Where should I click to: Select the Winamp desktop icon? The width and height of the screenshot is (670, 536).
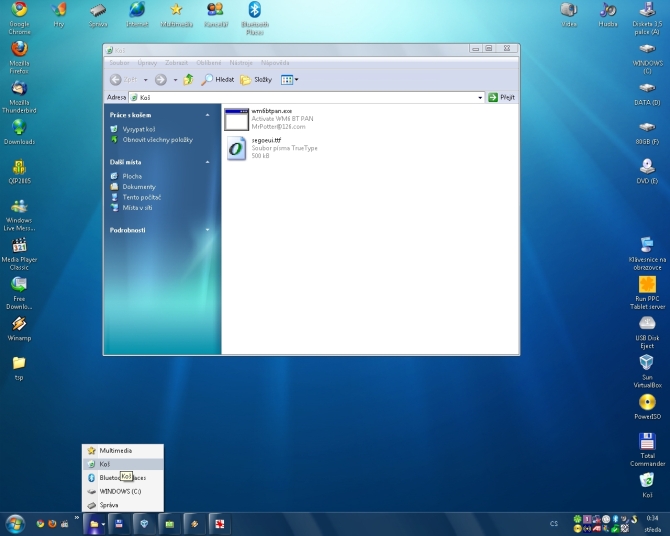[18, 326]
